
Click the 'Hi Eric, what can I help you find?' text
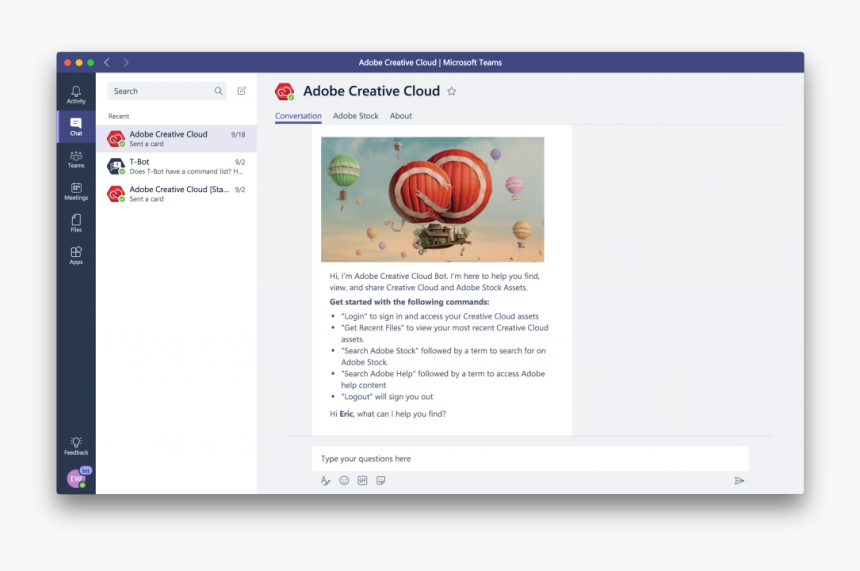(388, 414)
